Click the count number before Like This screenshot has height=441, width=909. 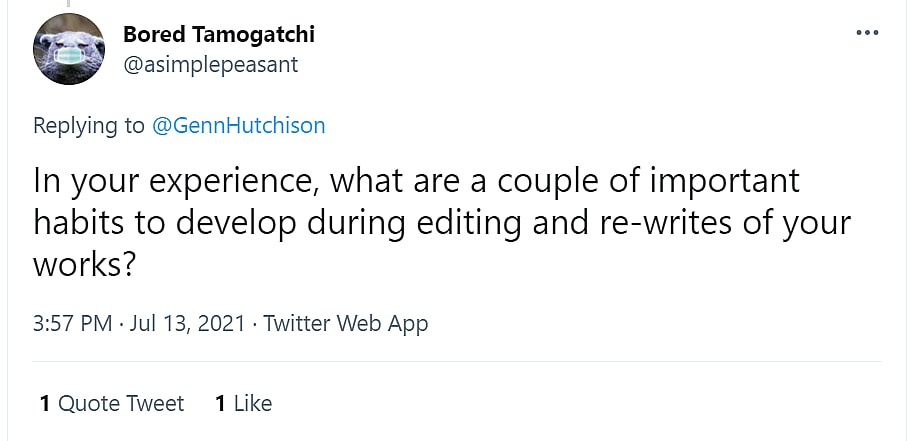[220, 403]
